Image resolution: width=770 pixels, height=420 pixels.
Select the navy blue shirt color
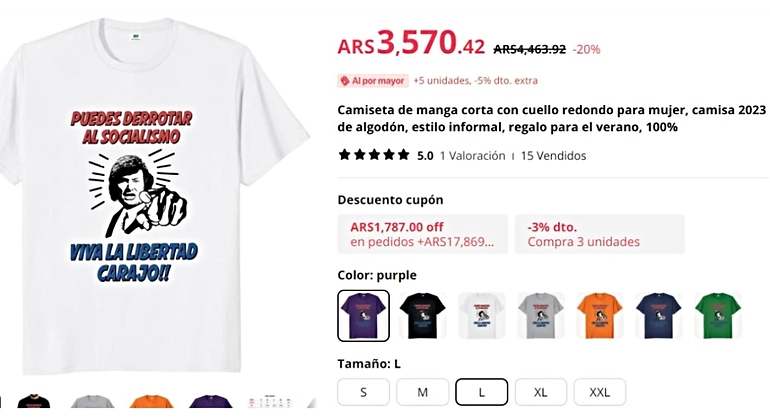pos(659,315)
